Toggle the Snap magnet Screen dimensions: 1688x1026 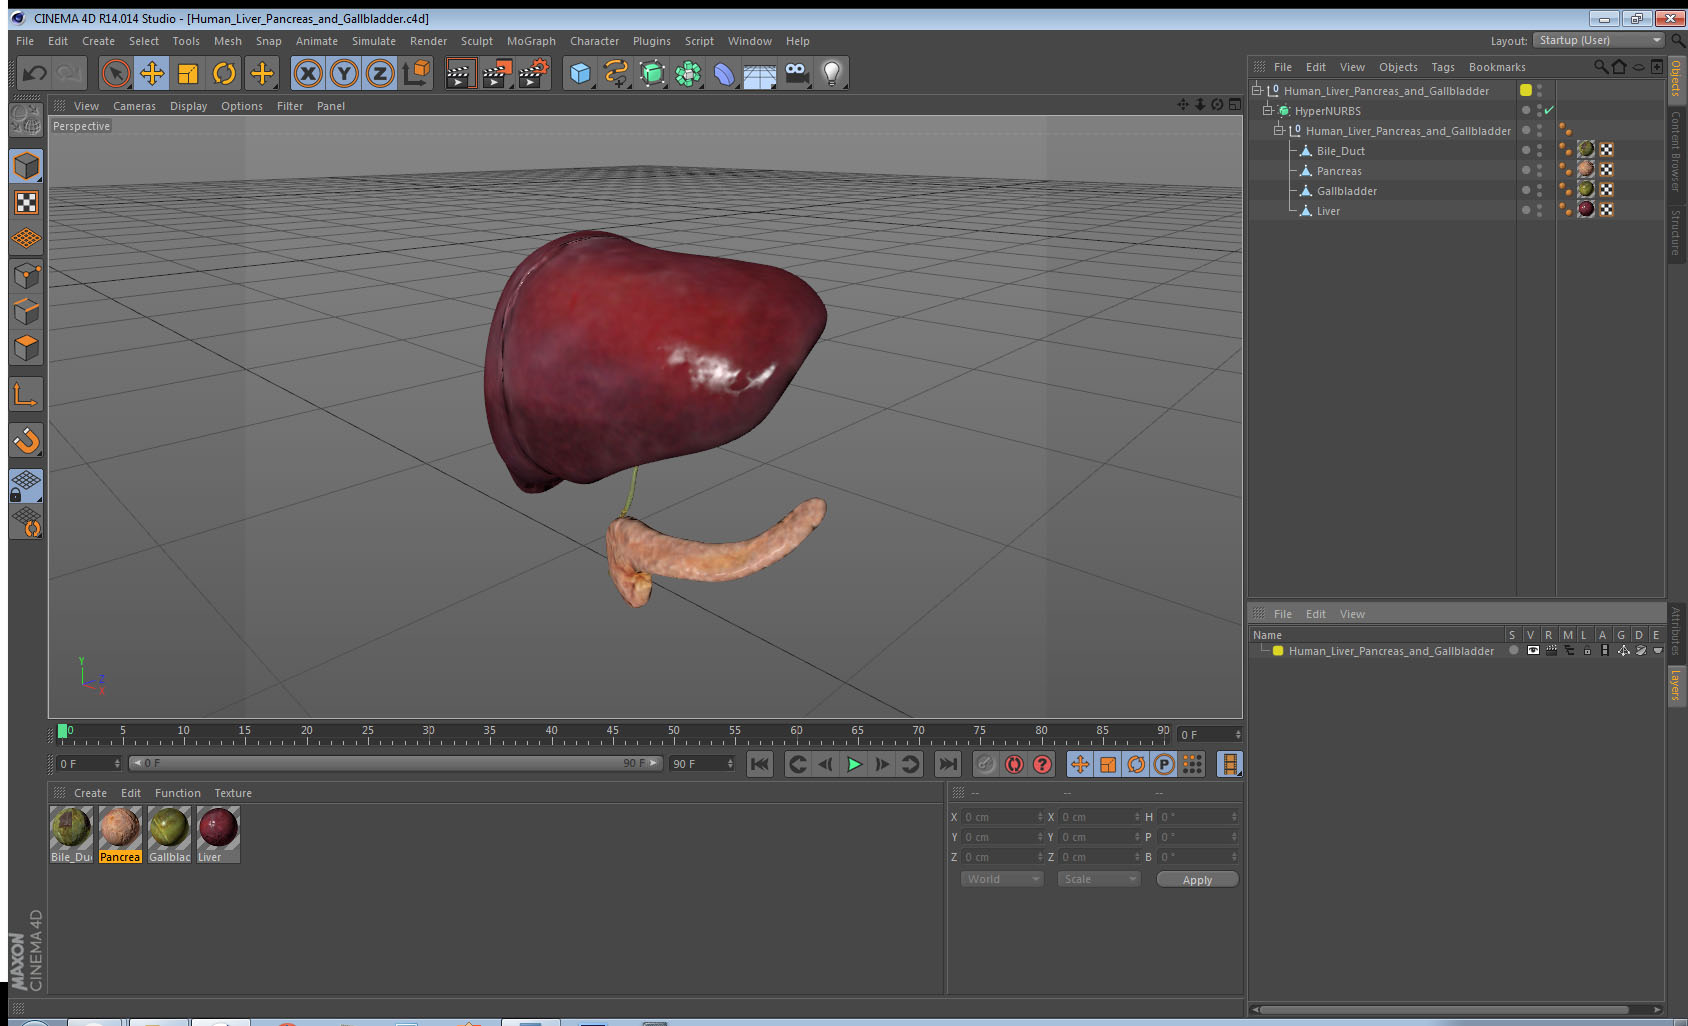27,440
